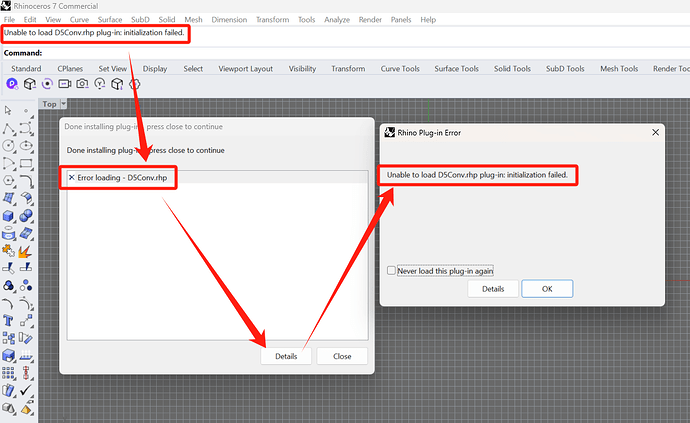Open the Help menu

(x=428, y=20)
